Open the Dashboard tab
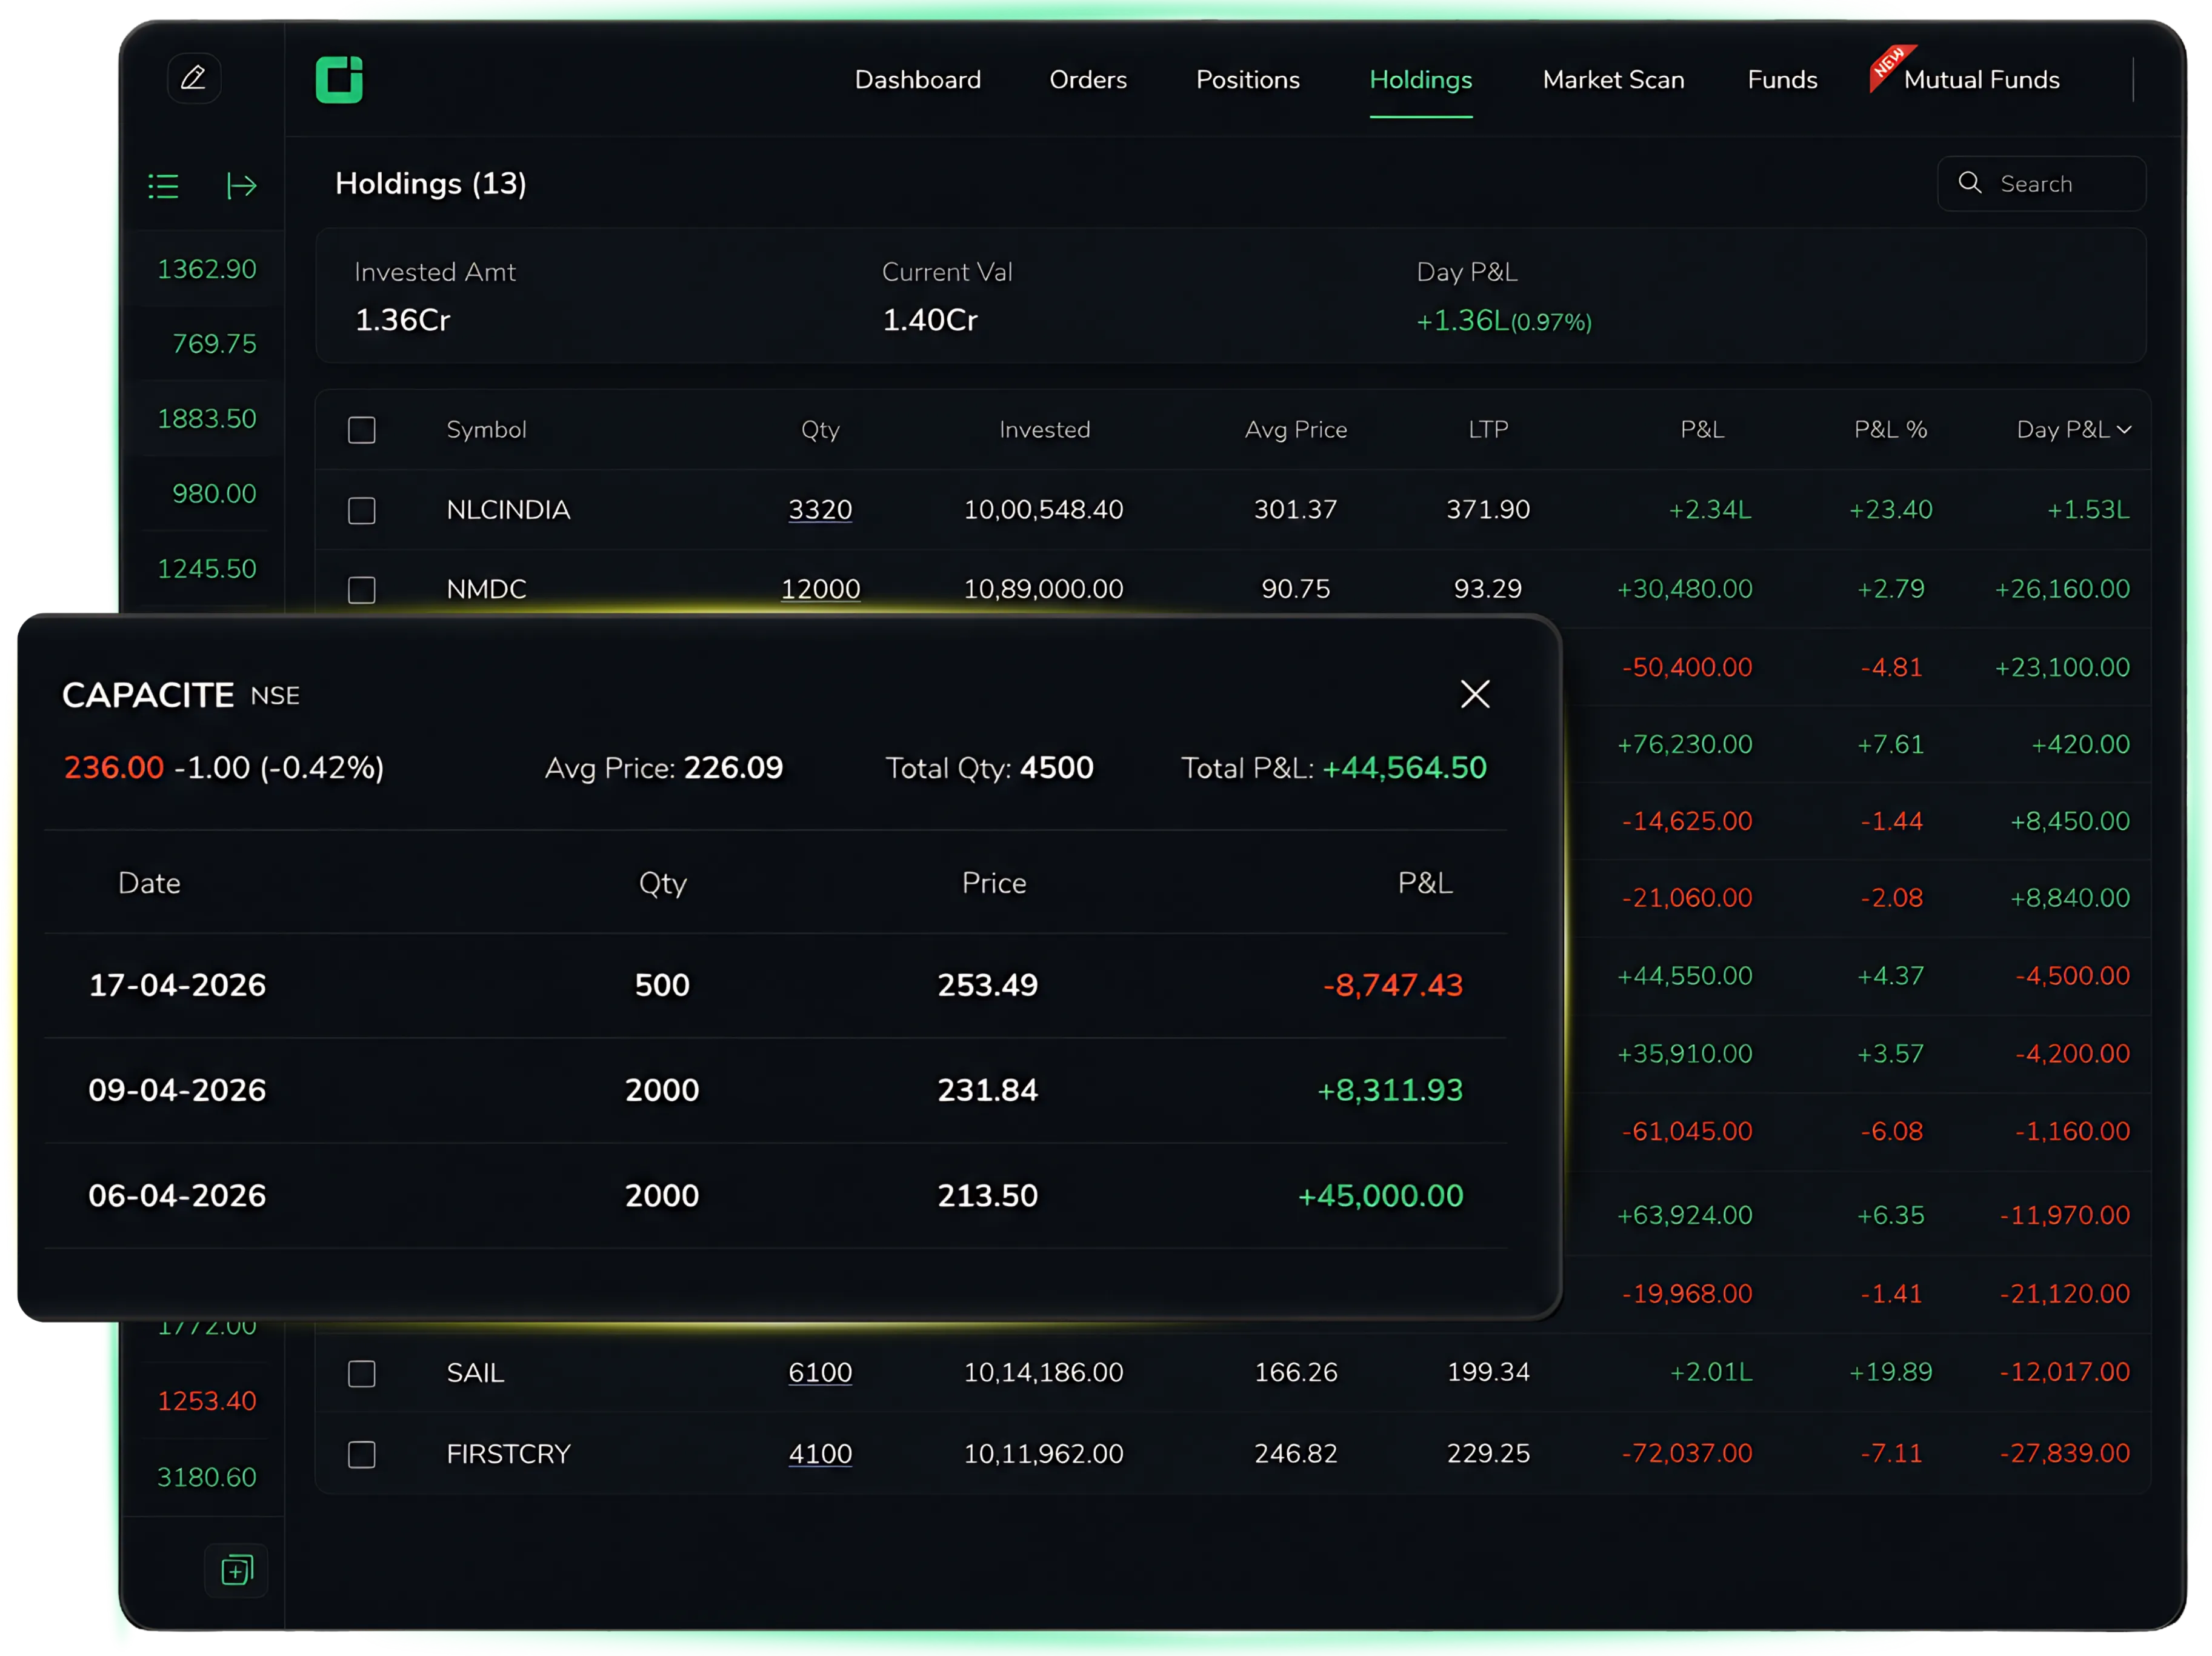2212x1656 pixels. [917, 80]
